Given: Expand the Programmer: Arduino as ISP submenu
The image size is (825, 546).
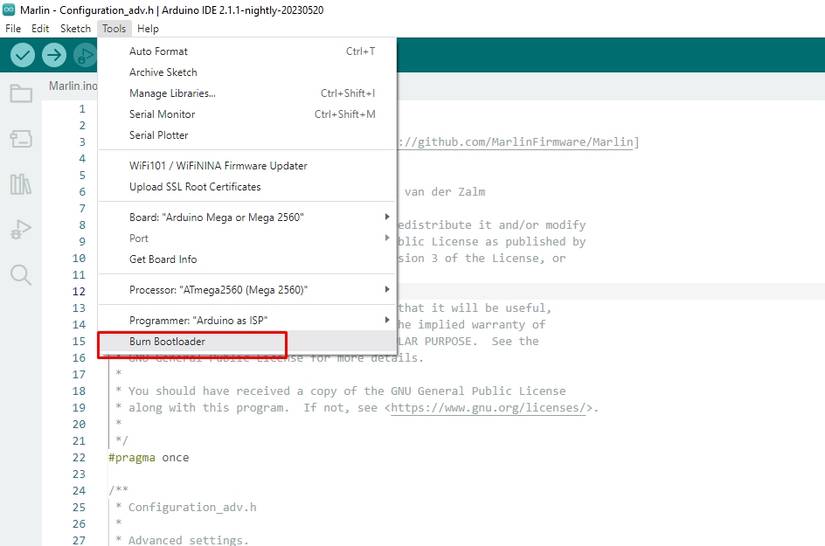Looking at the screenshot, I should (247, 320).
